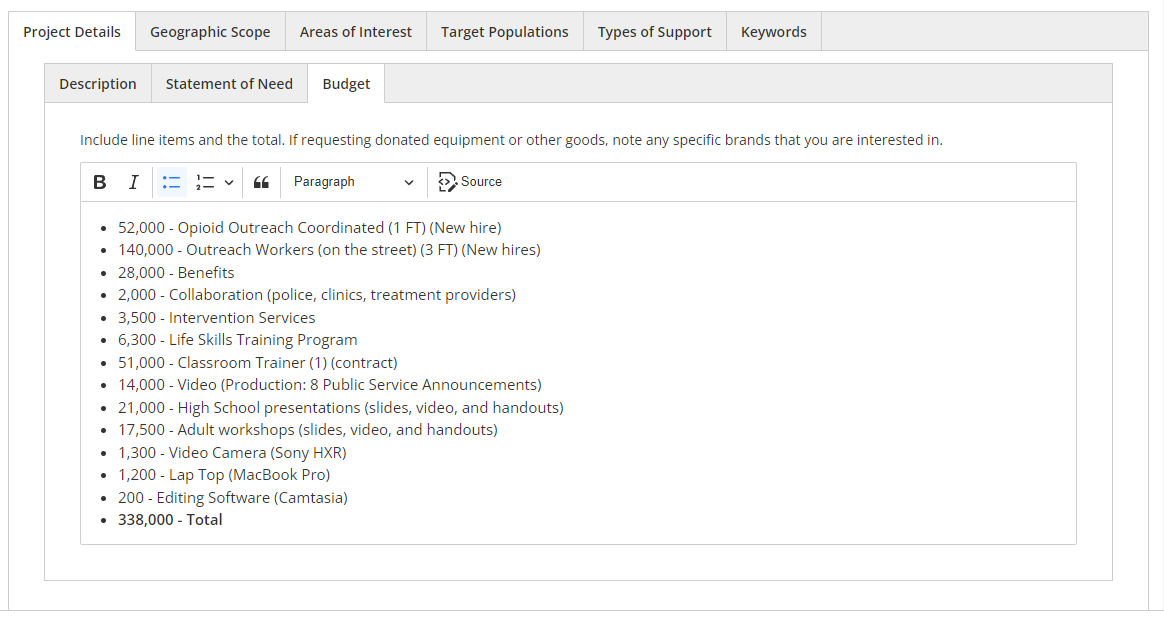Select the Budget sub-tab
Screen dimensions: 1164x619
point(346,84)
